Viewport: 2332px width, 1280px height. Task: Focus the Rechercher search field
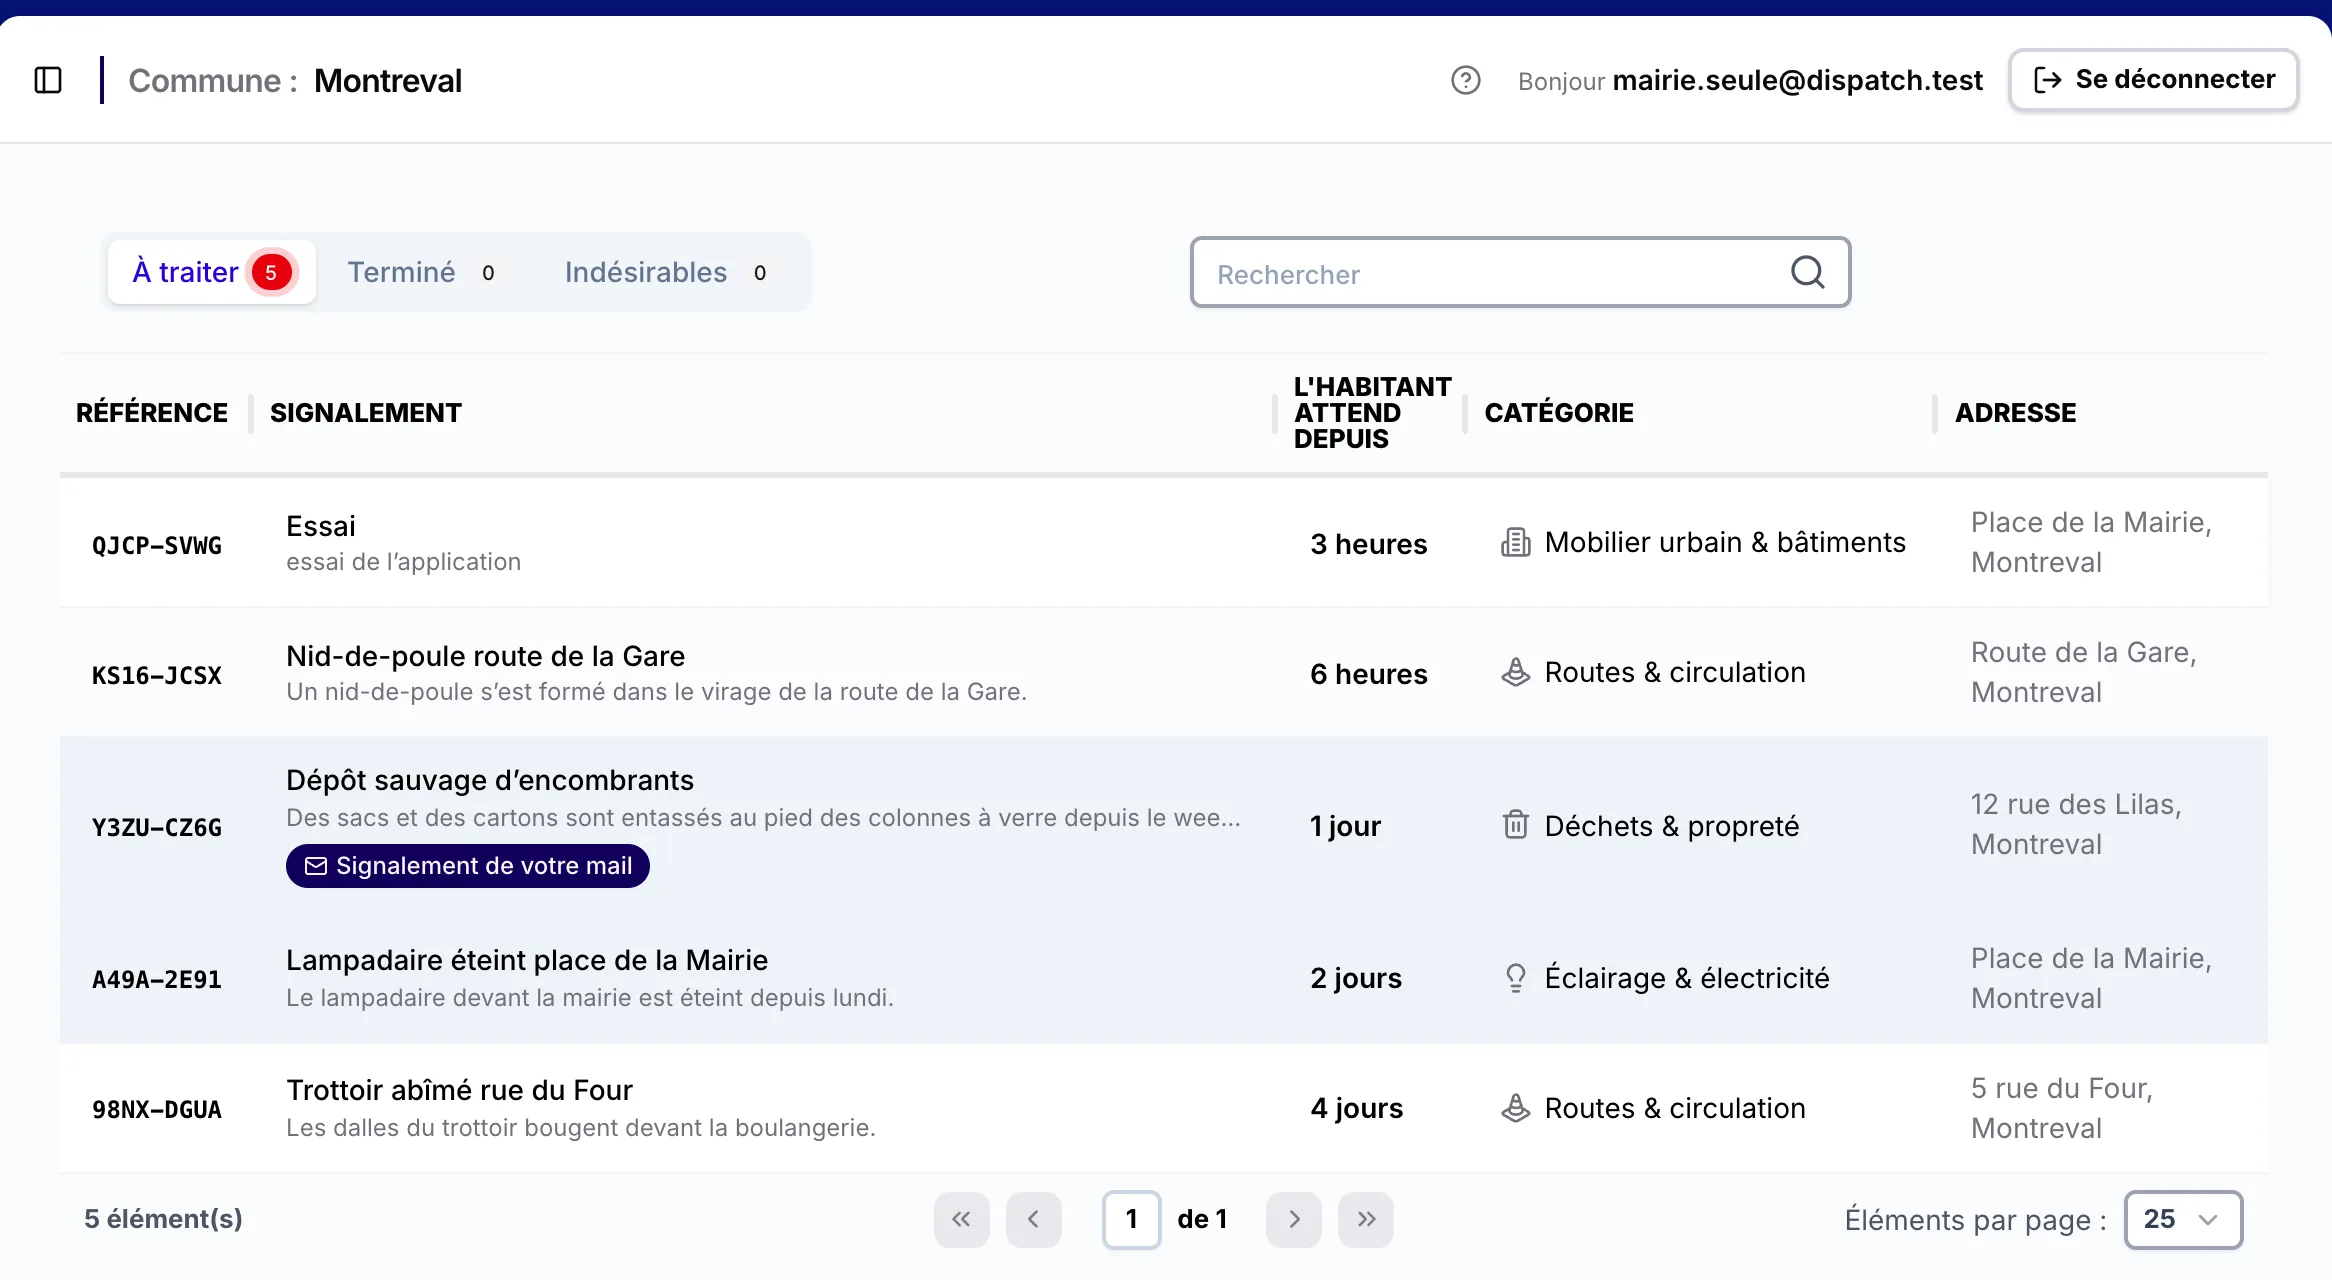pos(1520,272)
